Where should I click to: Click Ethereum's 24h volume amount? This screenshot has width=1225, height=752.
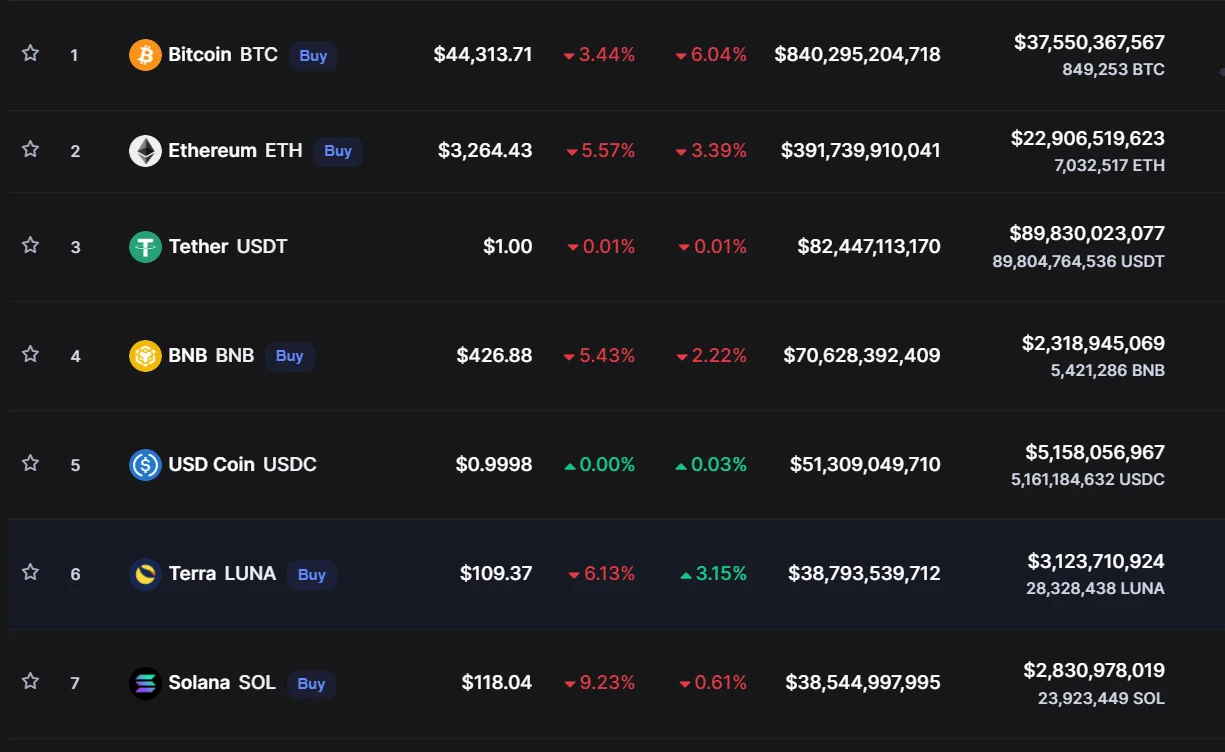tap(1087, 139)
